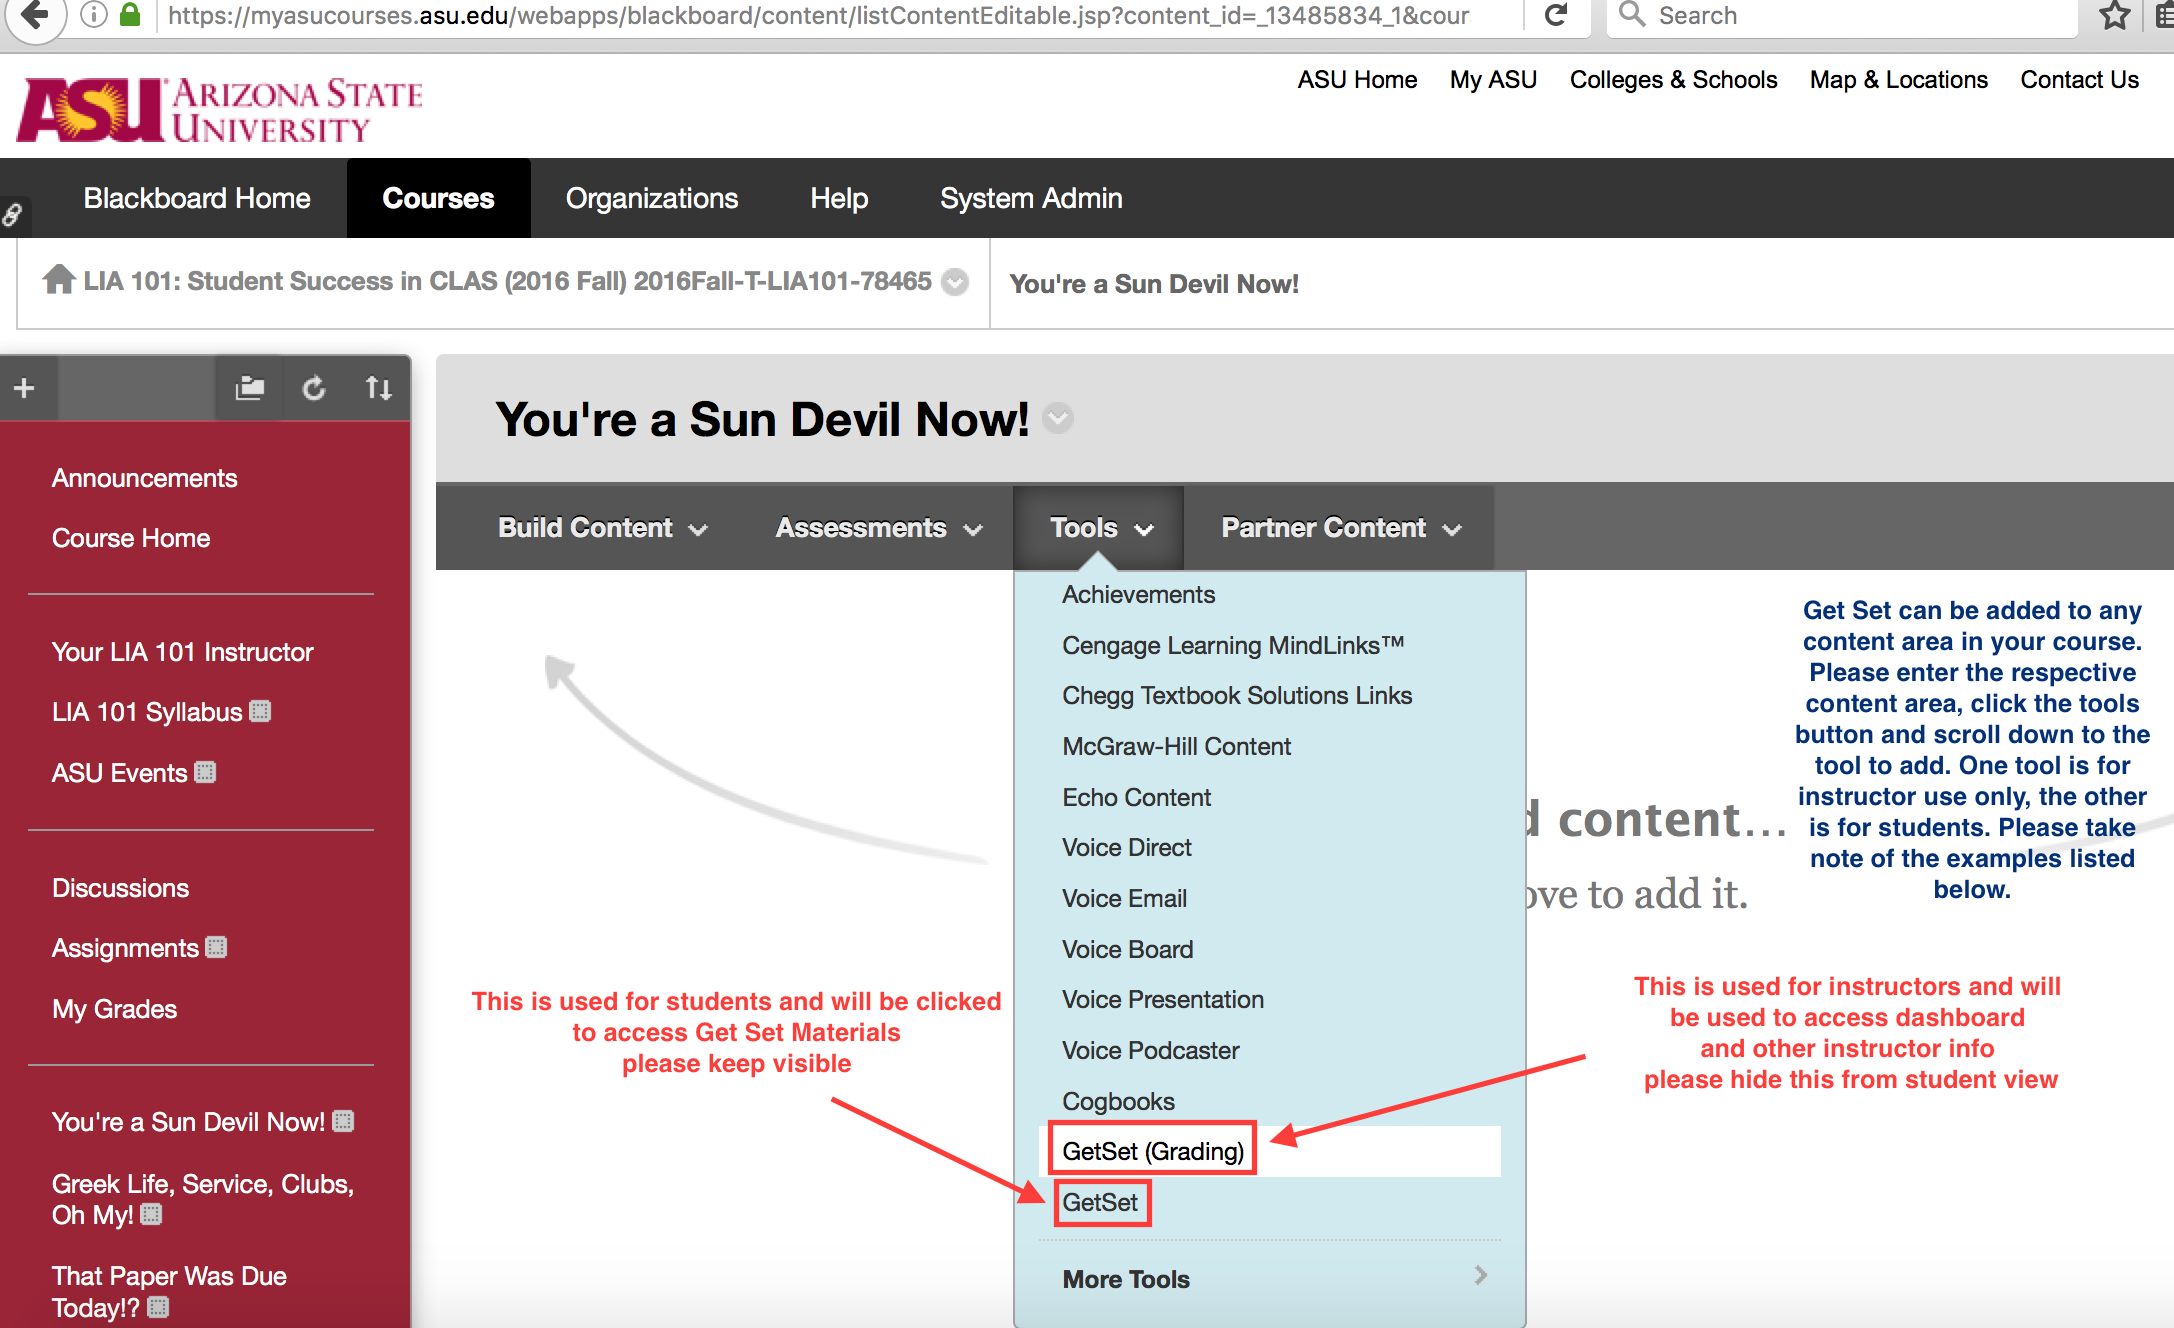Expand the course breadcrumb dropdown chevron
This screenshot has height=1328, width=2174.
coord(956,283)
